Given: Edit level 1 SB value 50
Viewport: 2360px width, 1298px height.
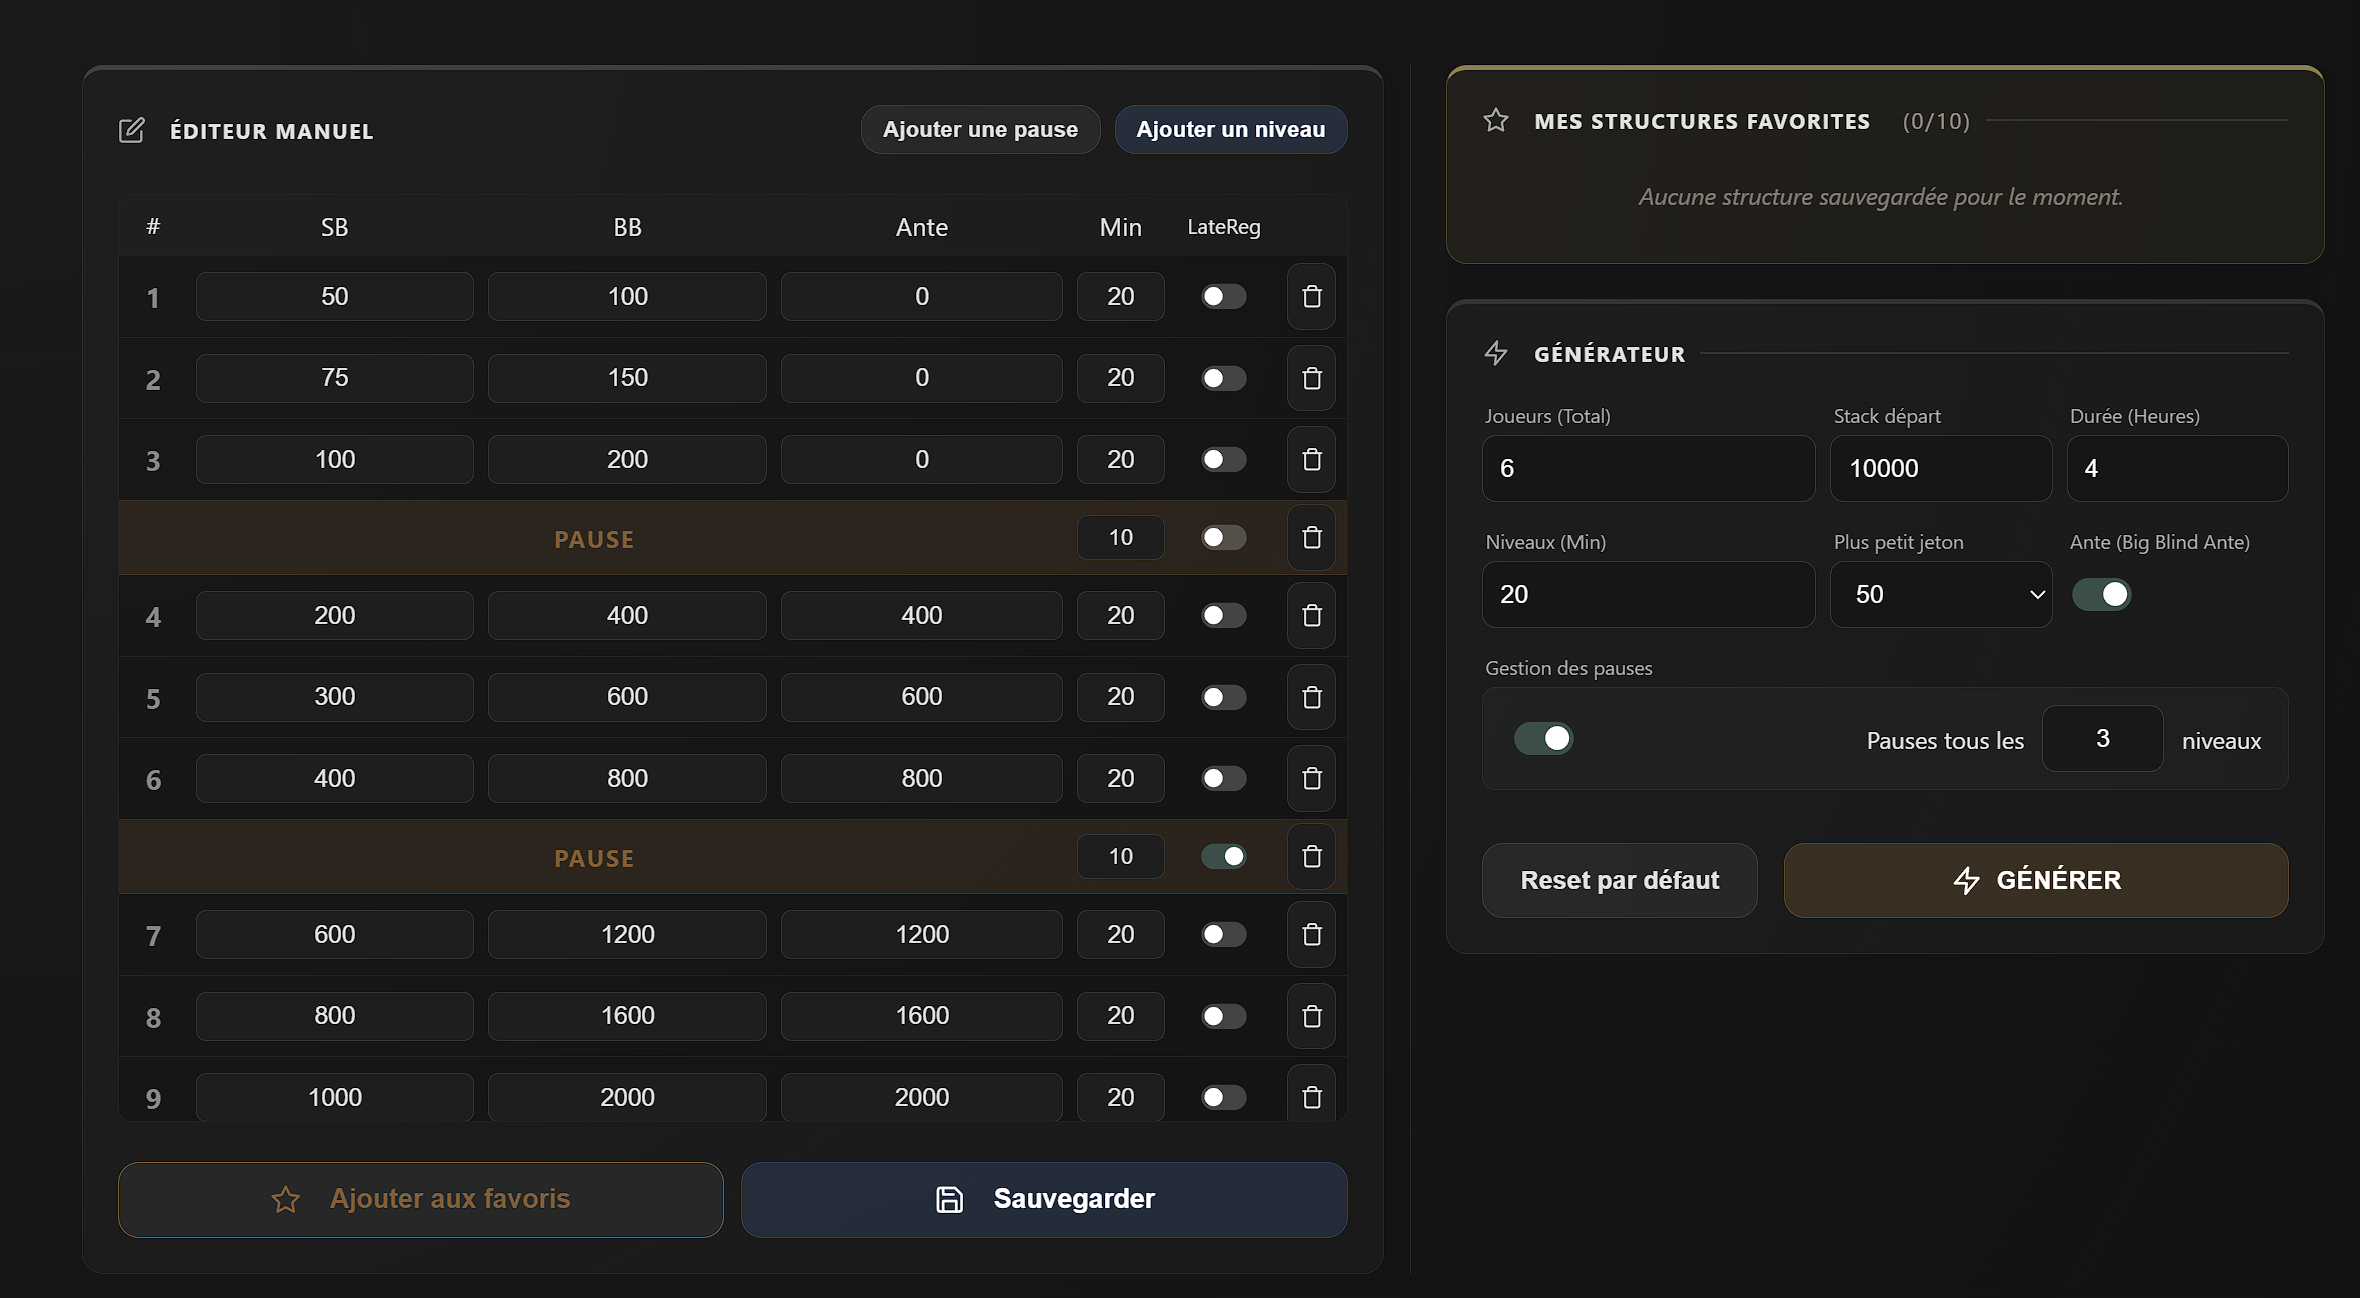Looking at the screenshot, I should [x=334, y=296].
